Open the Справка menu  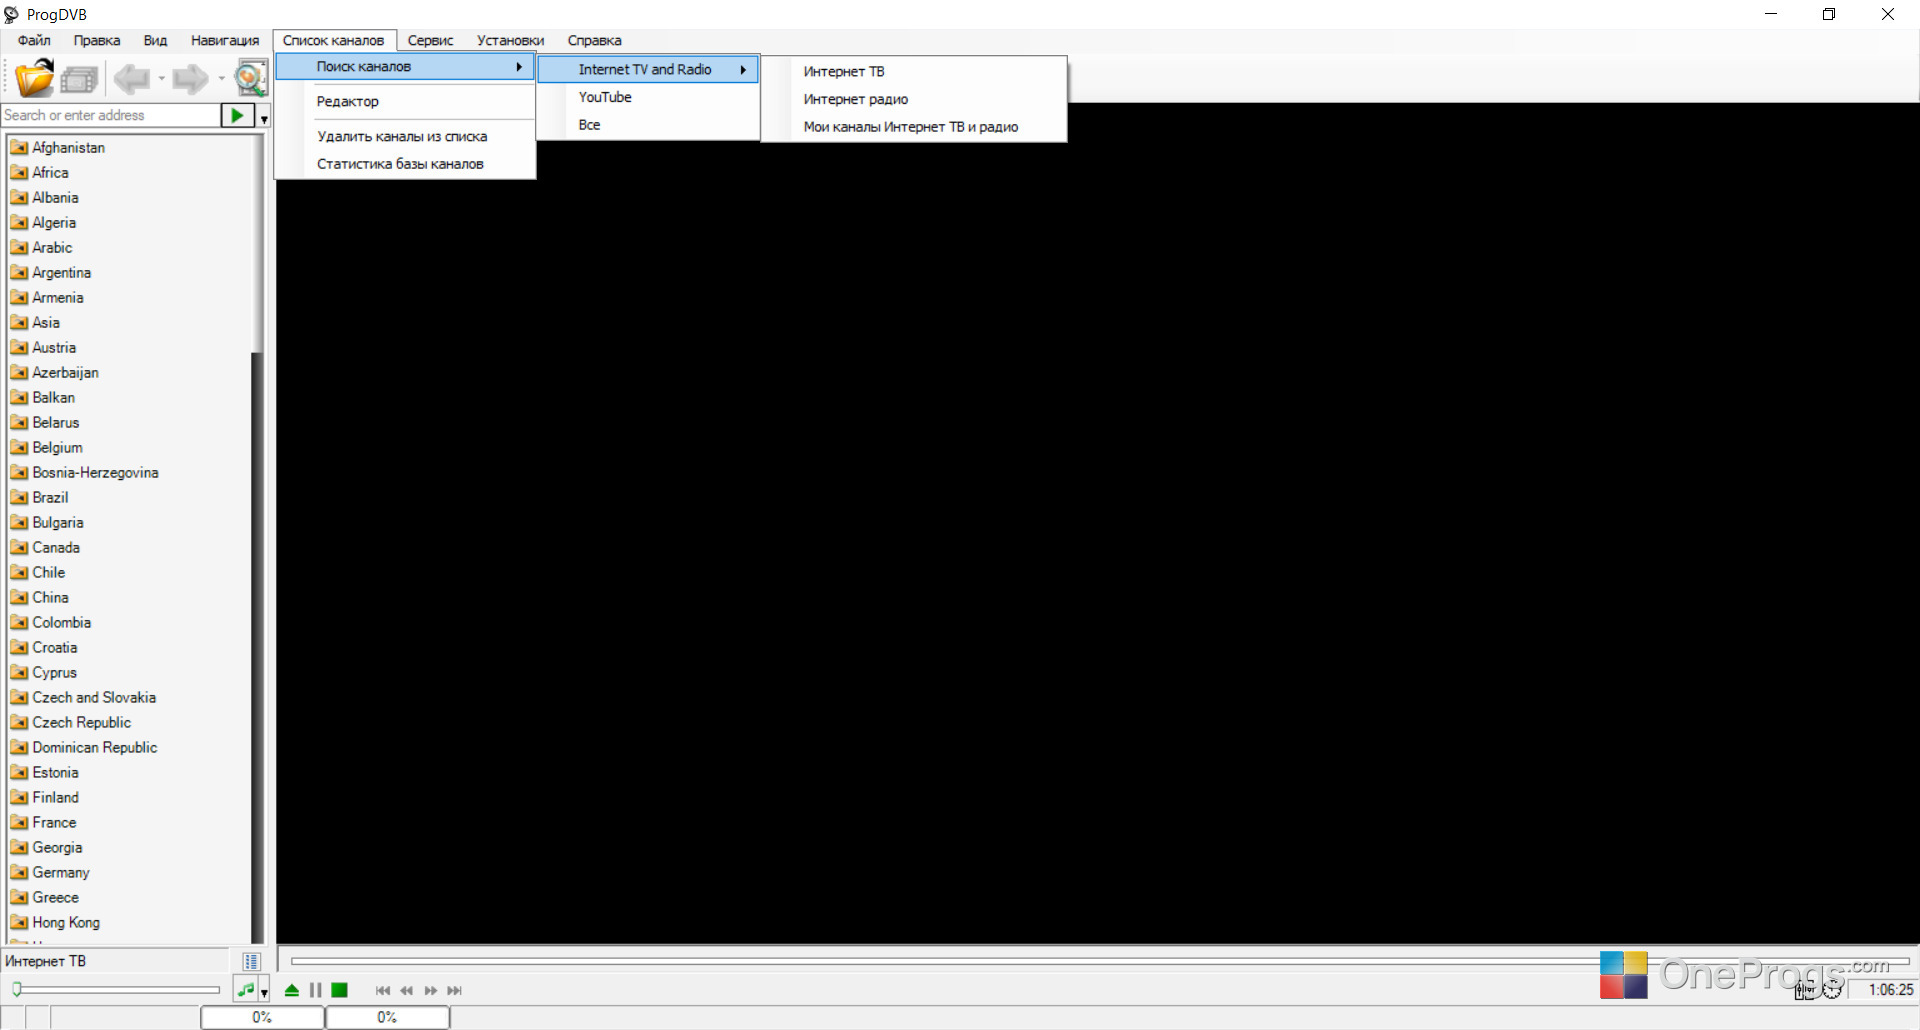coord(594,40)
